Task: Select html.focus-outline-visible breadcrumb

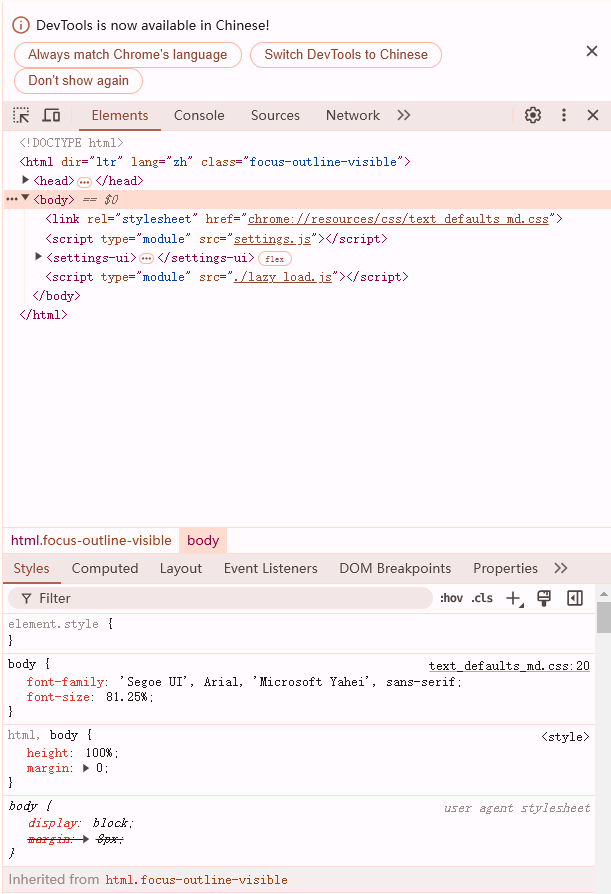Action: [x=91, y=541]
